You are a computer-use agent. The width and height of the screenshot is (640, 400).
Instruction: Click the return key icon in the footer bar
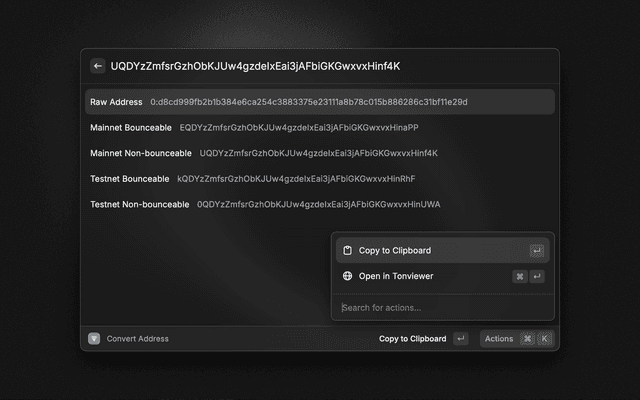460,339
